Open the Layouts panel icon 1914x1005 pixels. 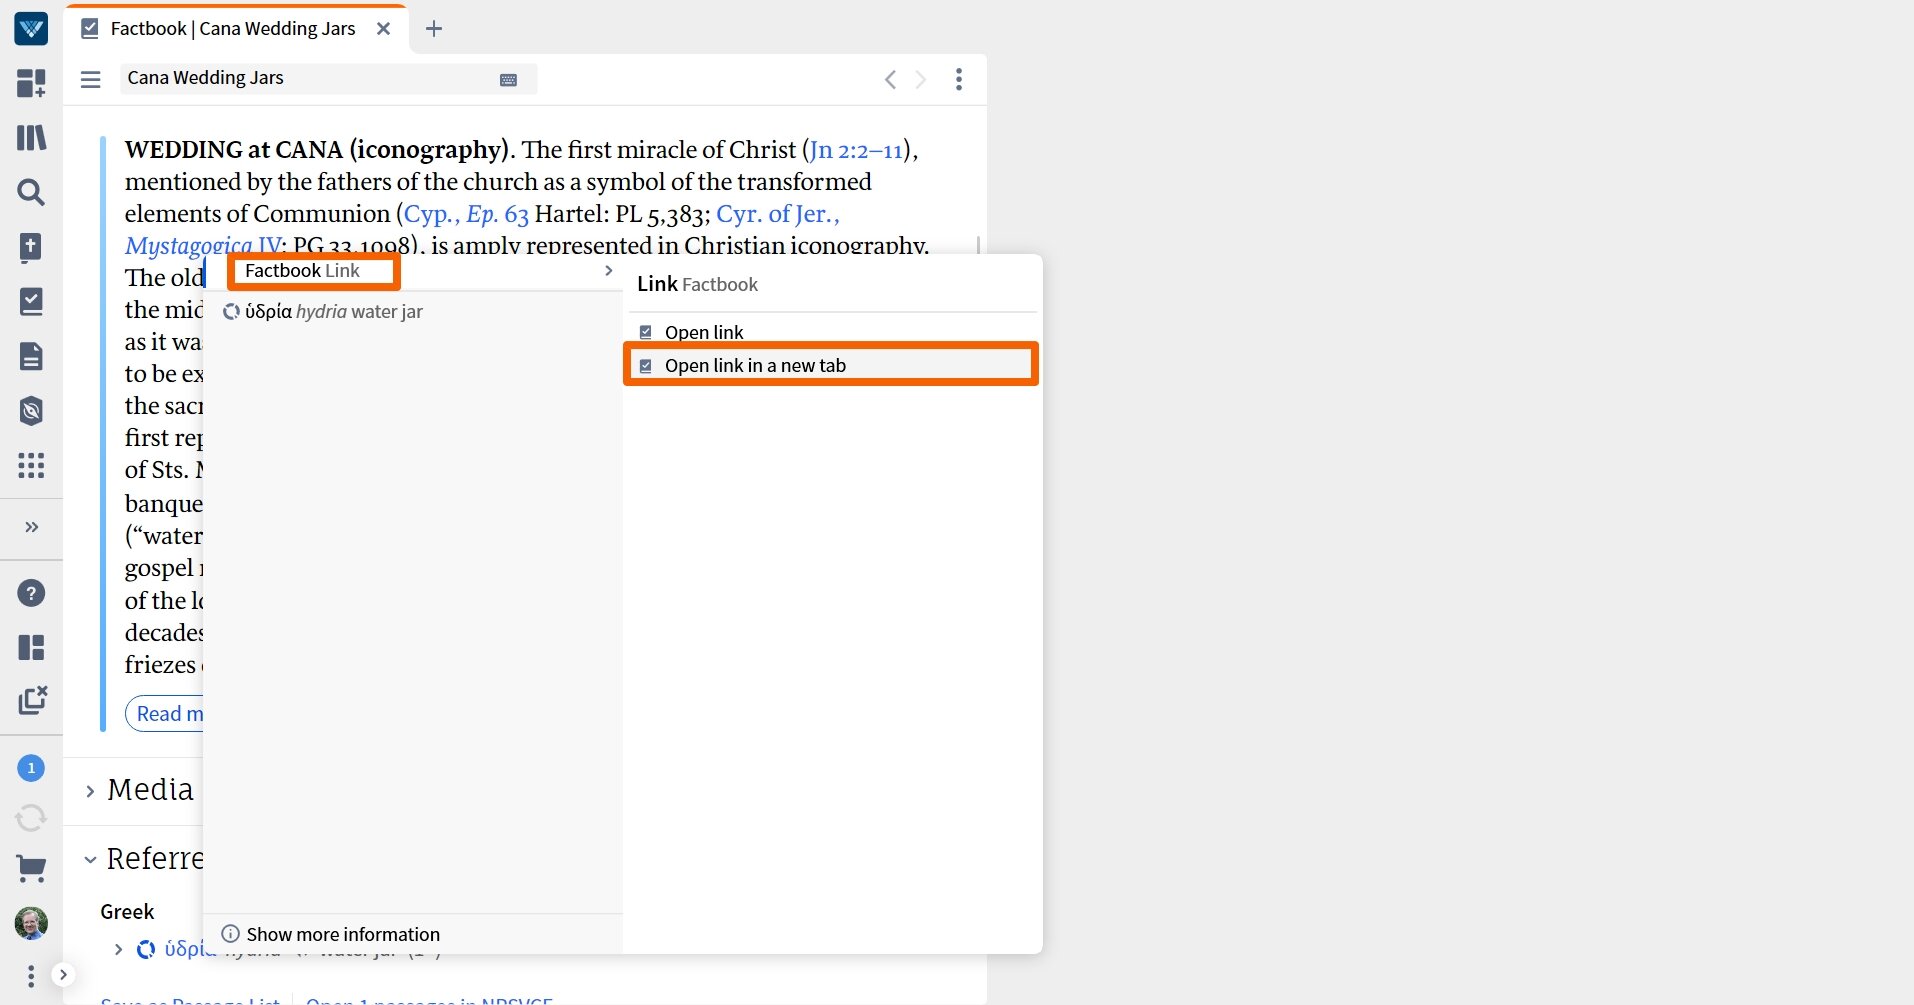click(x=31, y=647)
